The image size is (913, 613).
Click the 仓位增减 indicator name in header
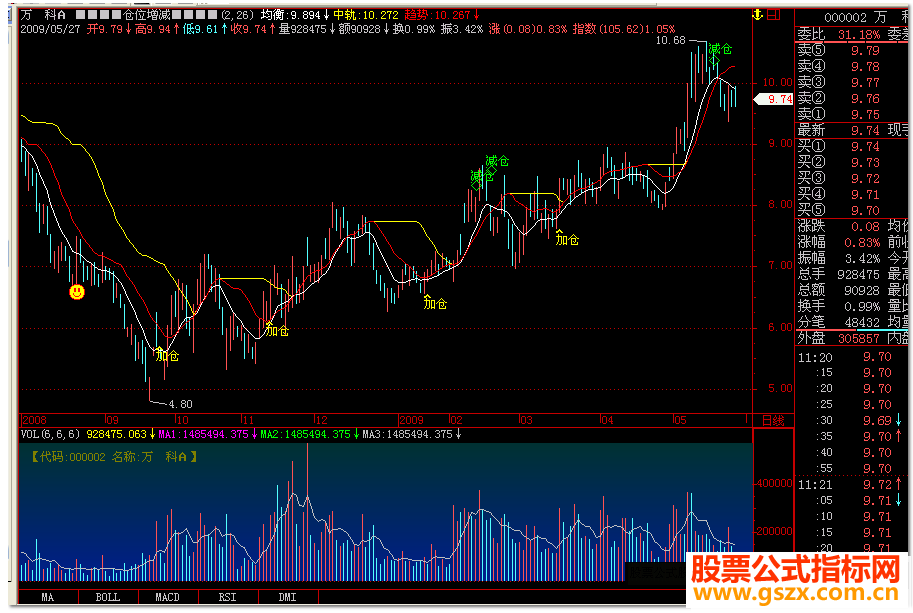[147, 15]
